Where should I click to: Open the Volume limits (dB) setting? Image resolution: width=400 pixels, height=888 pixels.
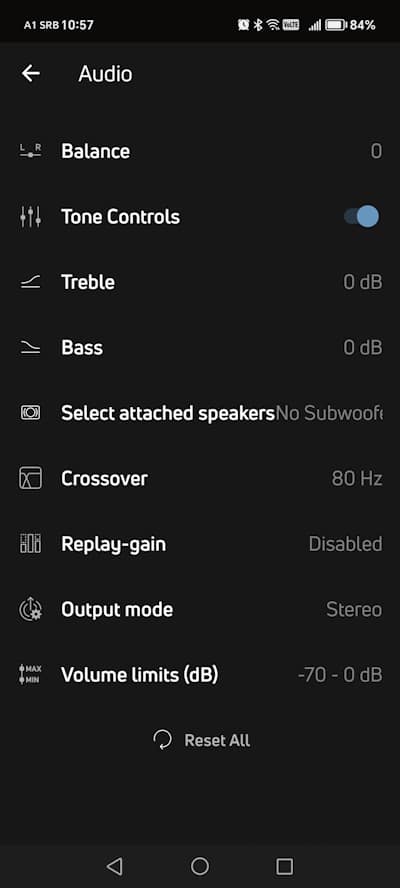point(200,674)
